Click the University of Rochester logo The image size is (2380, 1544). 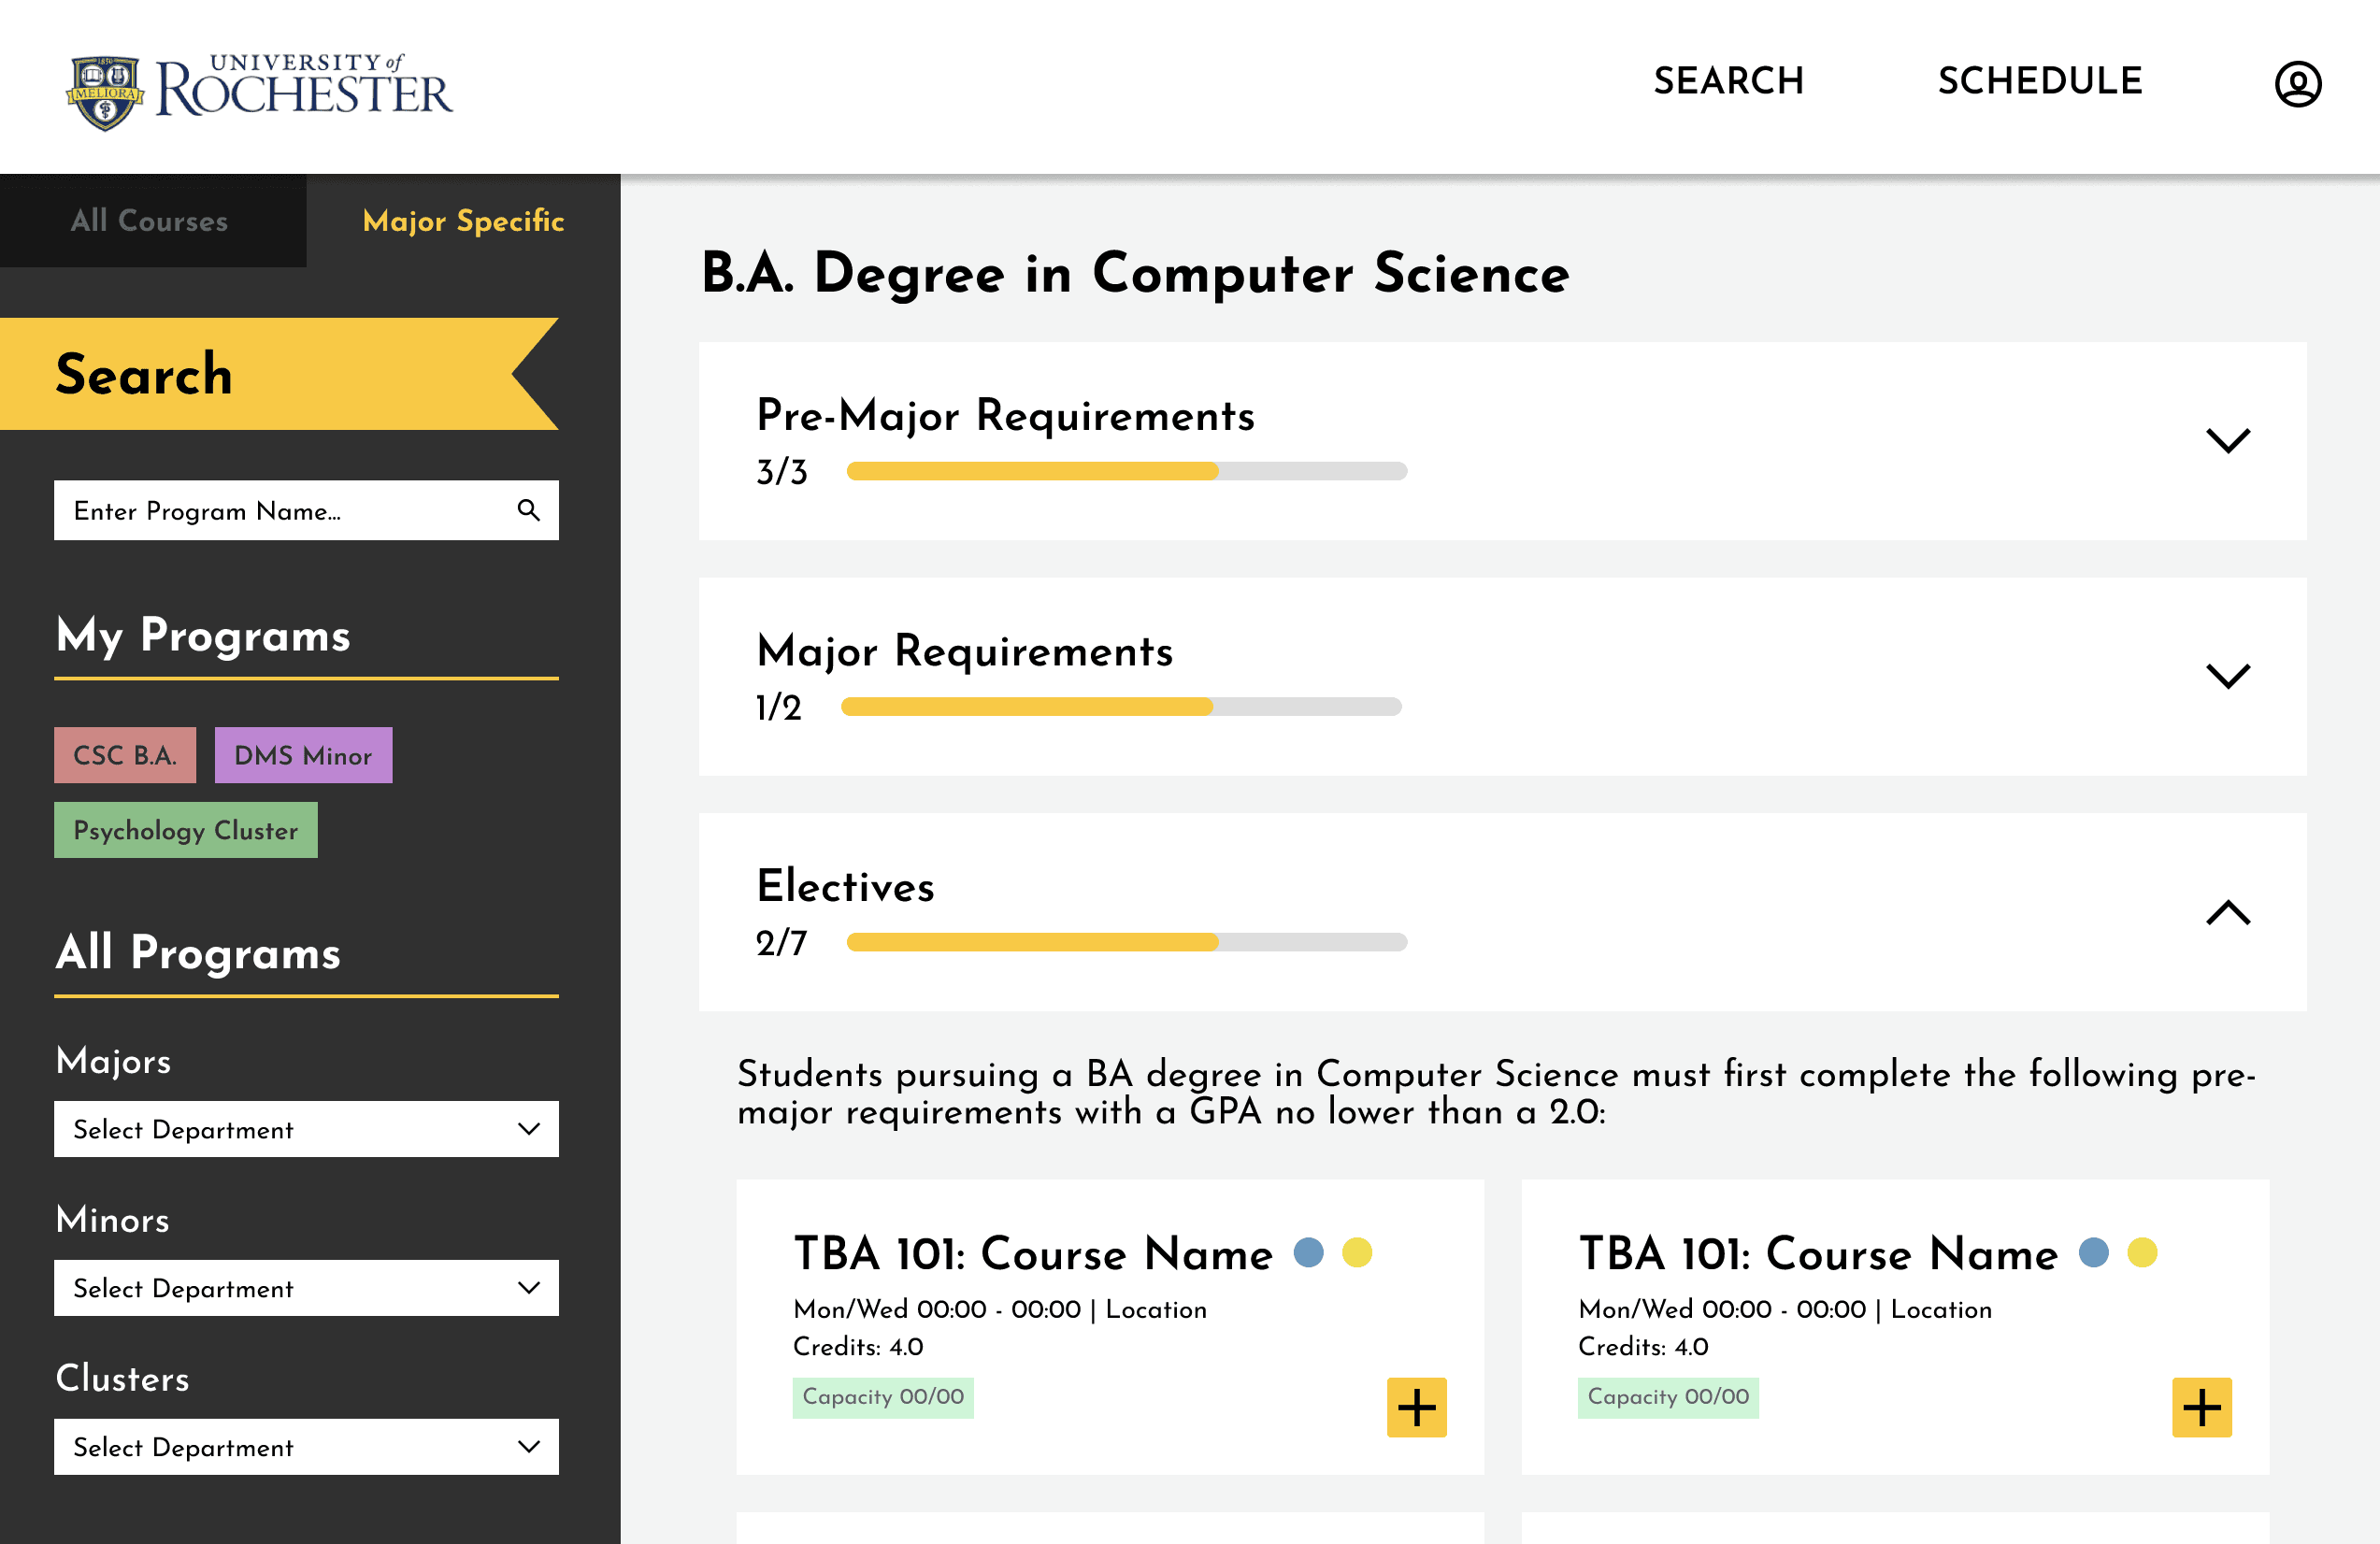click(259, 91)
